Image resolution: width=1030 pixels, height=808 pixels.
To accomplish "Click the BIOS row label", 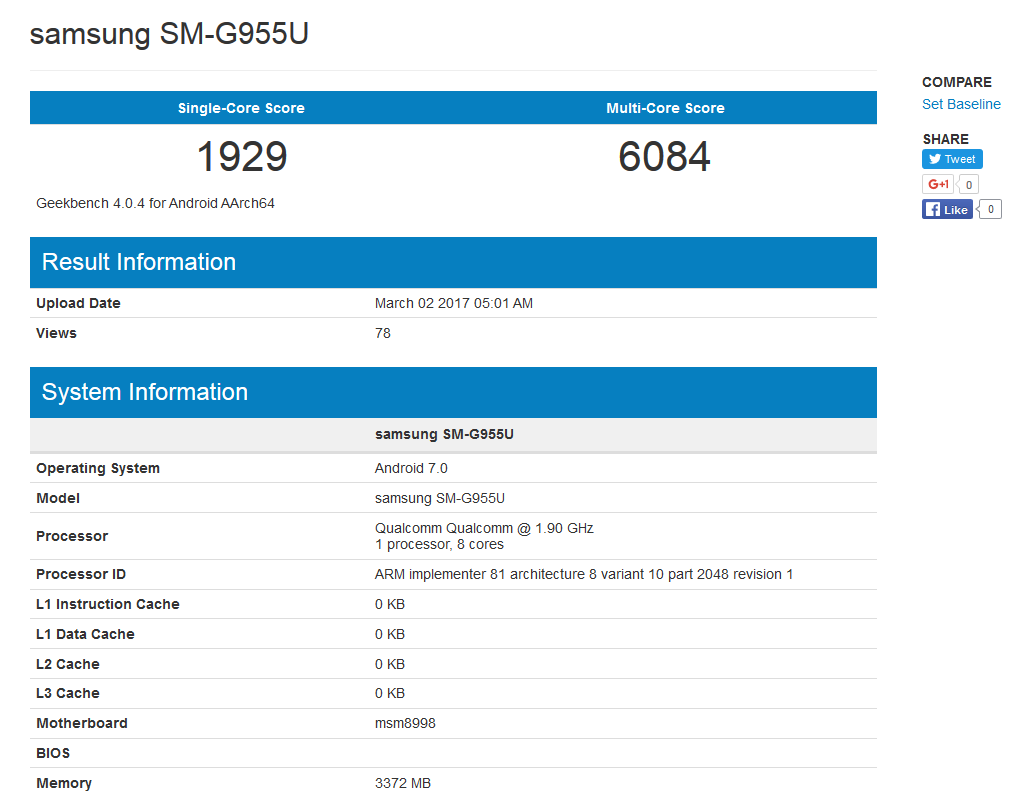I will (53, 753).
